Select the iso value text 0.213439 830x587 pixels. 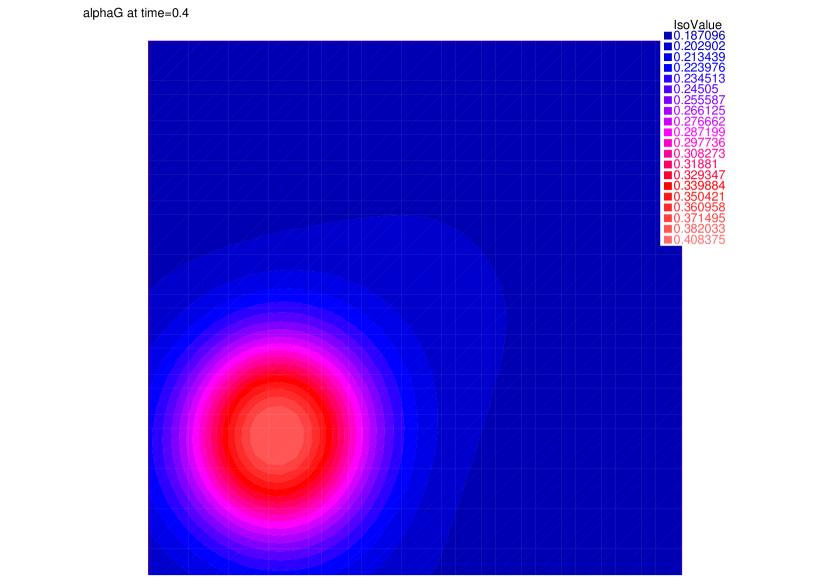[x=699, y=57]
